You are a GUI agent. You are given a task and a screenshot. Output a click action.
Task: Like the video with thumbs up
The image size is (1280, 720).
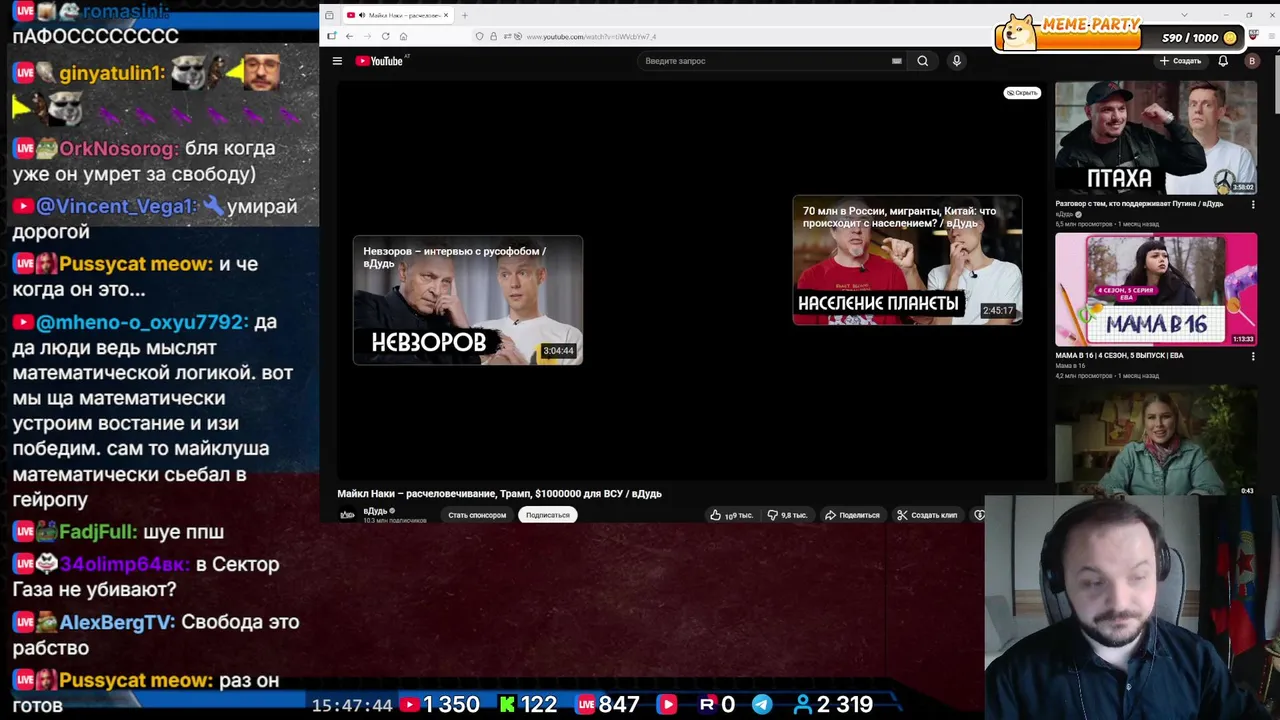click(x=731, y=515)
